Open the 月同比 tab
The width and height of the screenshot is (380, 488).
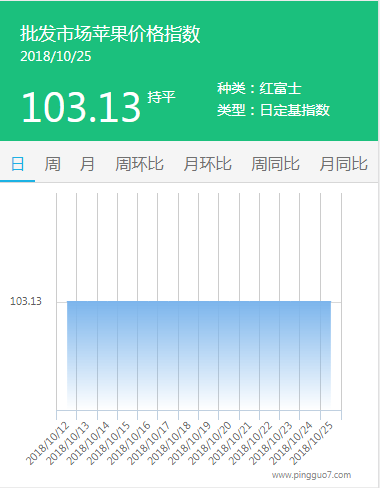(x=343, y=164)
